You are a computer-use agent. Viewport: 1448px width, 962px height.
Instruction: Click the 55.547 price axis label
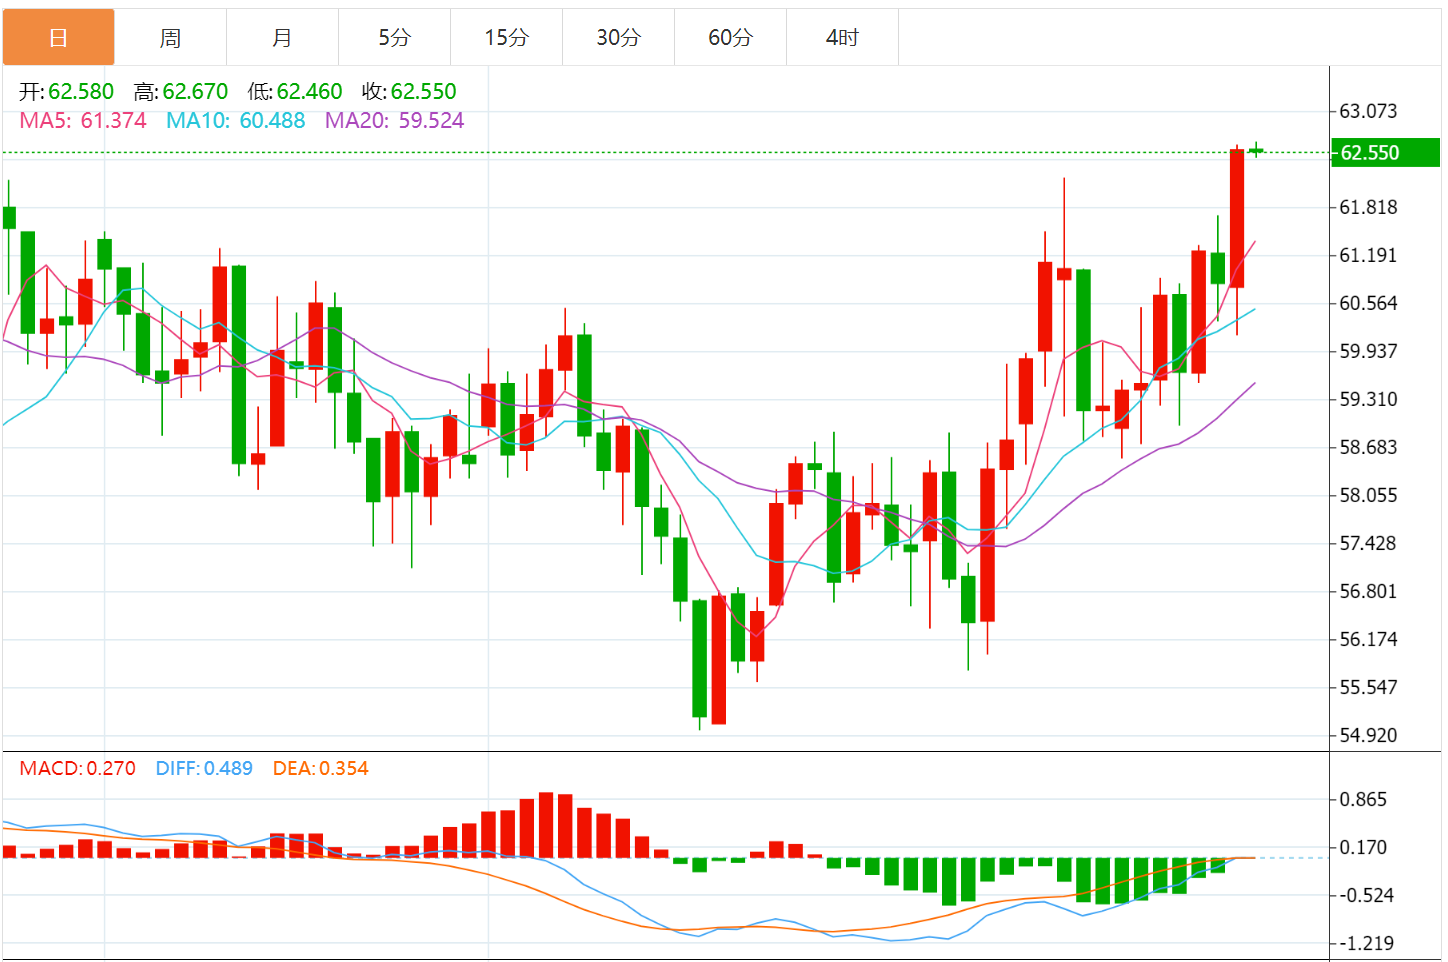(1368, 687)
